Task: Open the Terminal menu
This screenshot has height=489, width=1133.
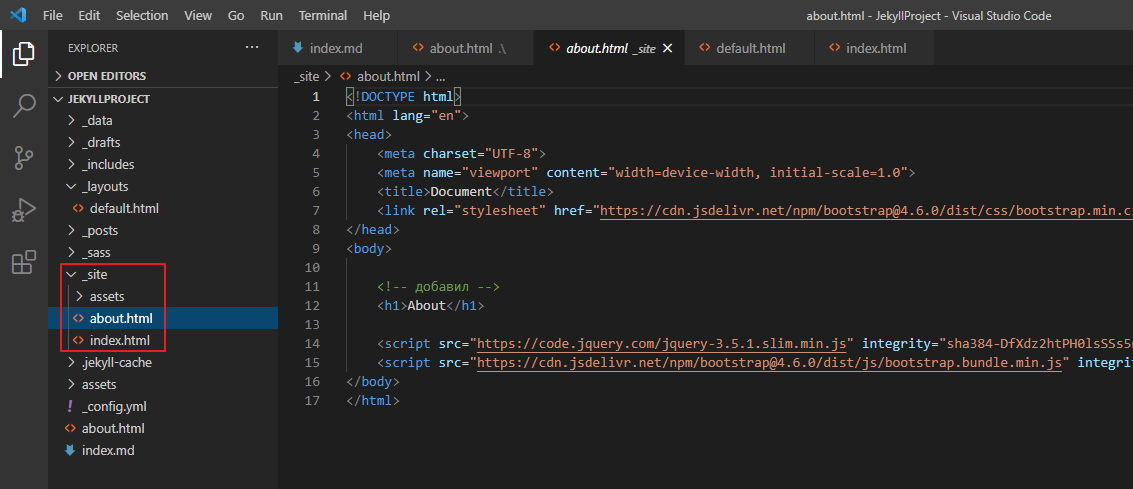Action: point(323,16)
